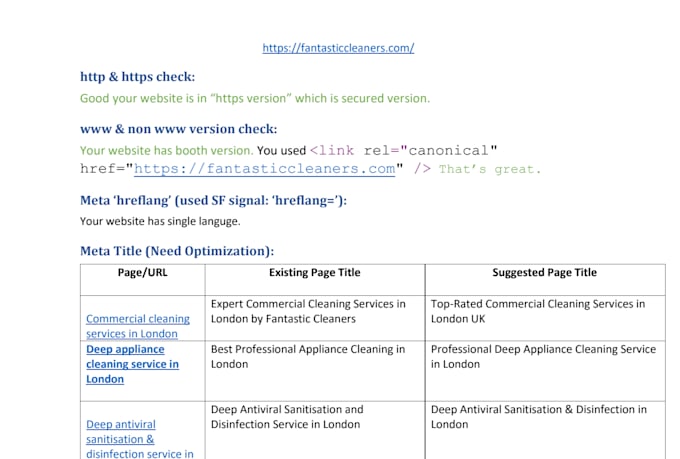
Task: Select 'Meta Title (Need Optimization):' heading
Action: pyautogui.click(x=177, y=251)
